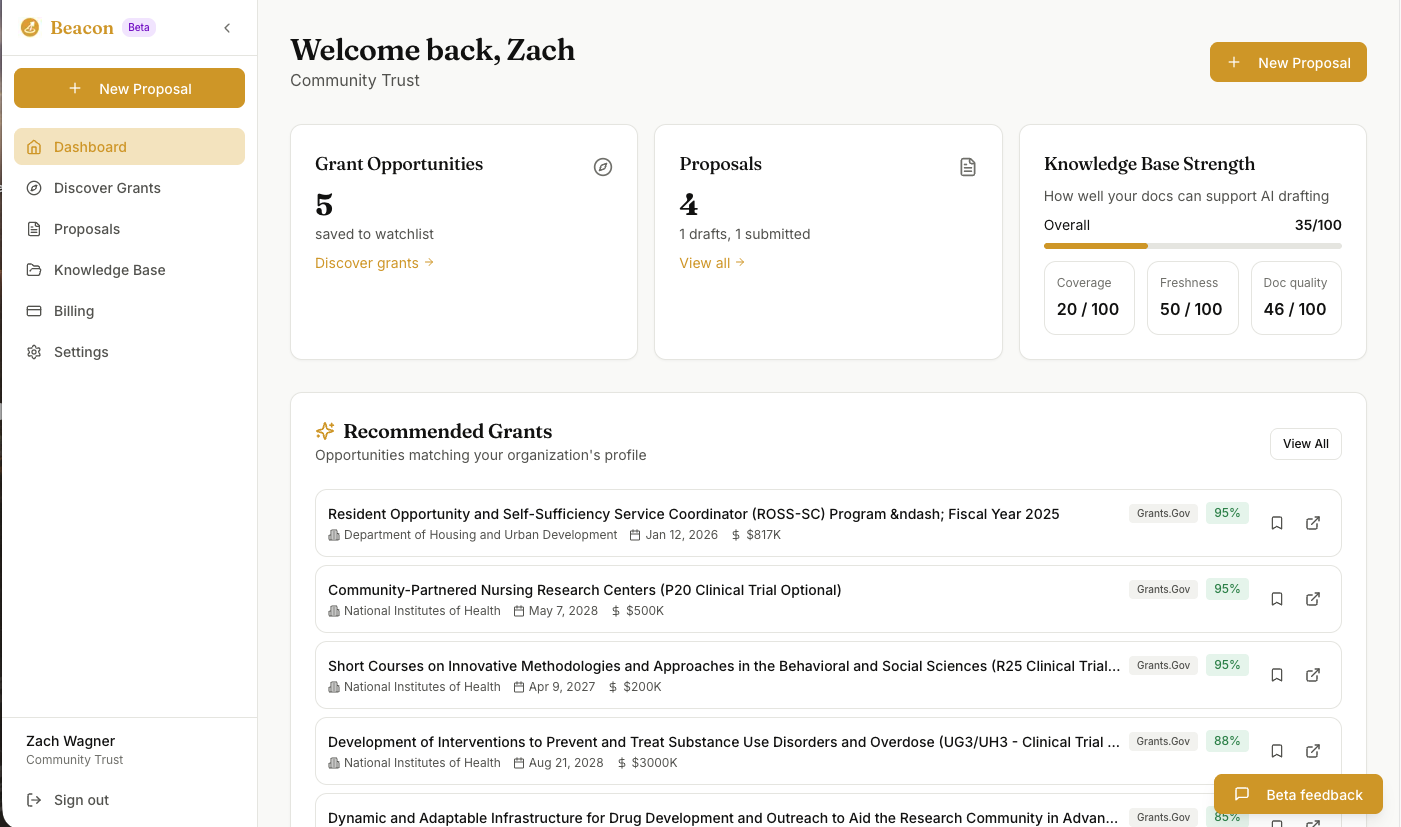Click the document icon on the Proposals card

click(967, 167)
